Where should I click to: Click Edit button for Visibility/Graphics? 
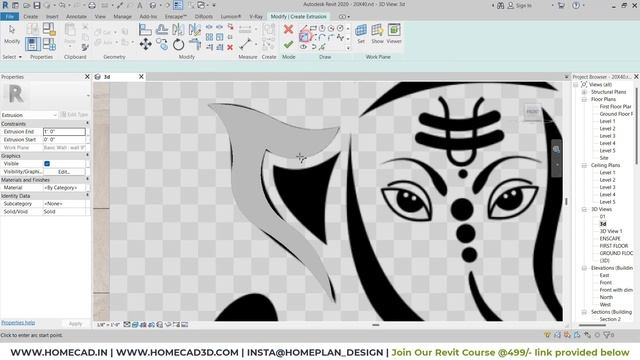64,172
